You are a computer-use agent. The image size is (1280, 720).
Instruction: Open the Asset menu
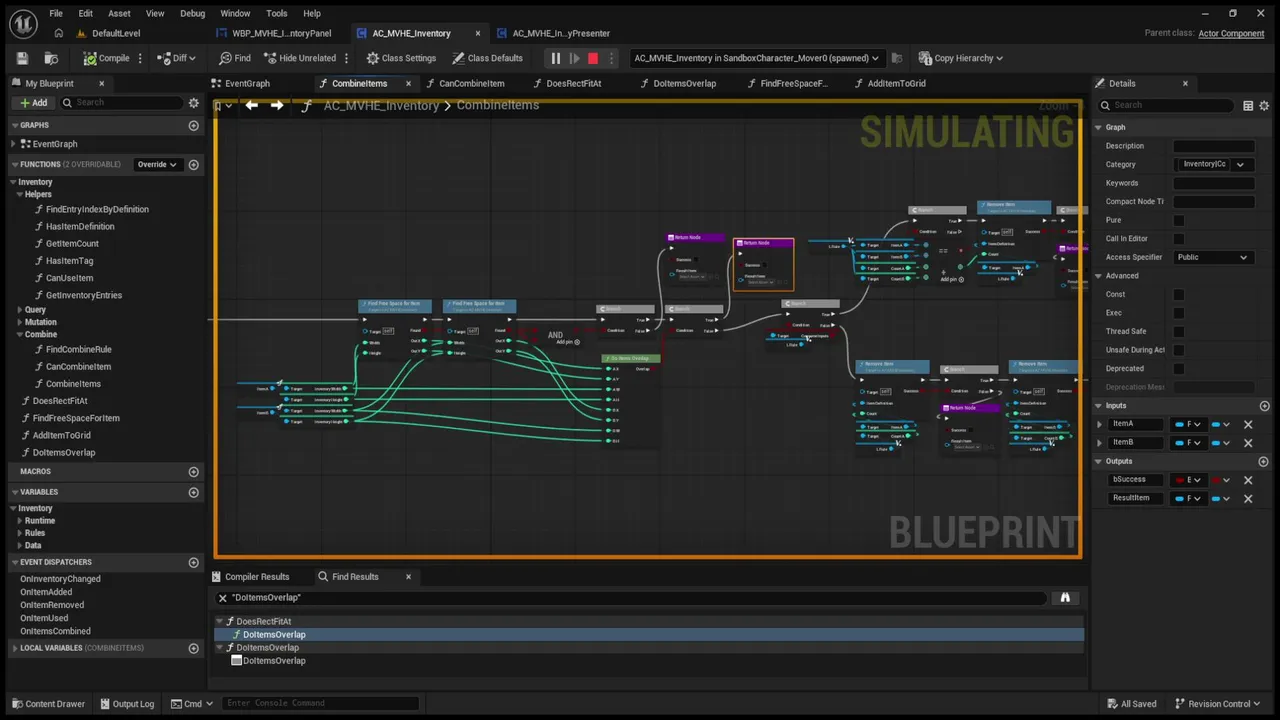coord(119,13)
